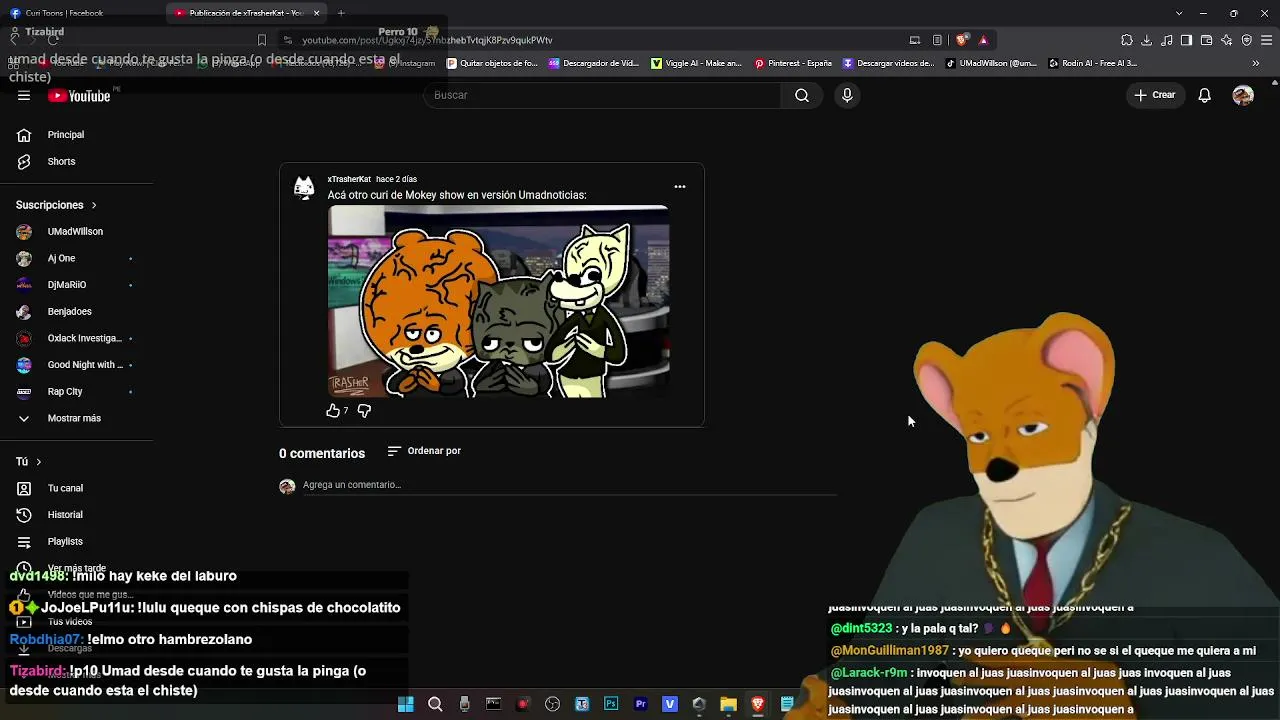Open Premiere Pro from the taskbar
This screenshot has height=720, width=1280.
point(641,704)
